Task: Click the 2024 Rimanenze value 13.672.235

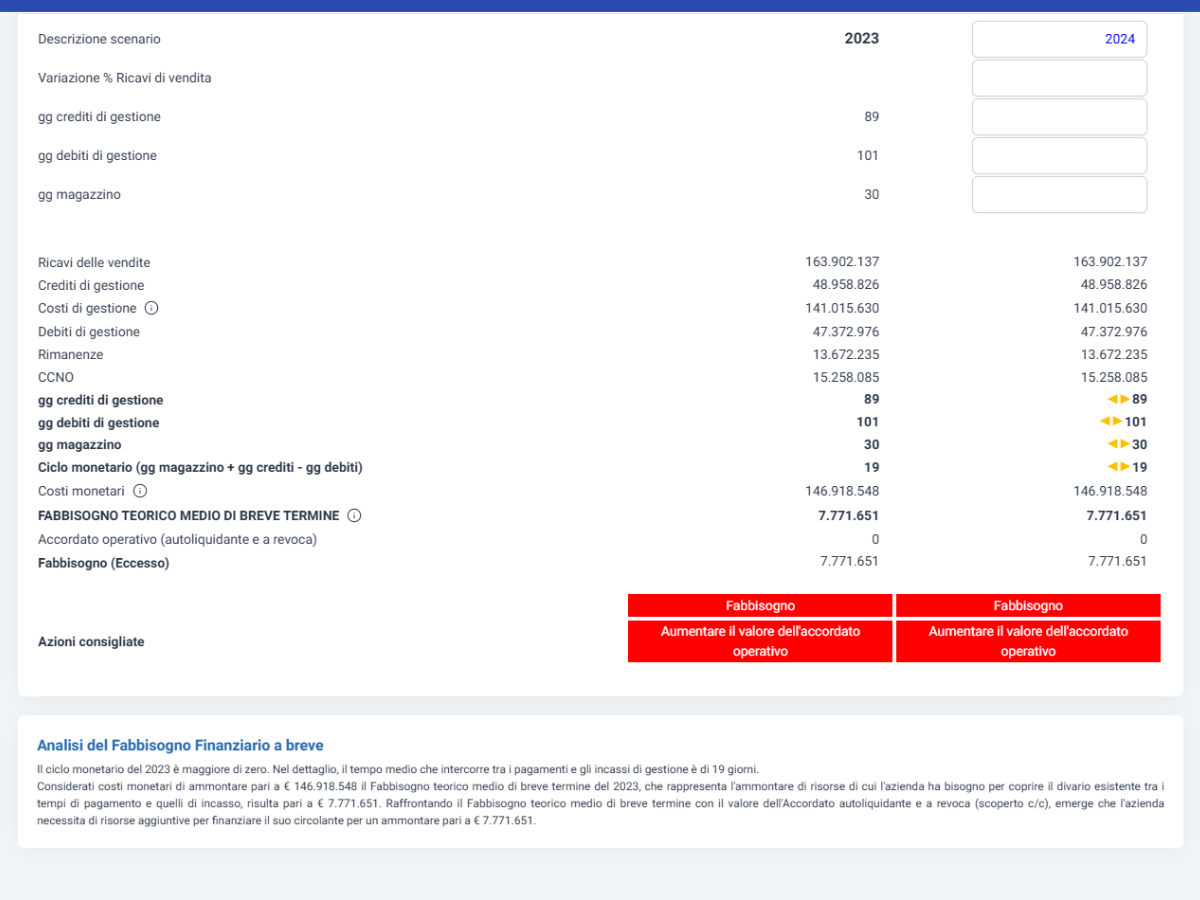Action: [1114, 354]
